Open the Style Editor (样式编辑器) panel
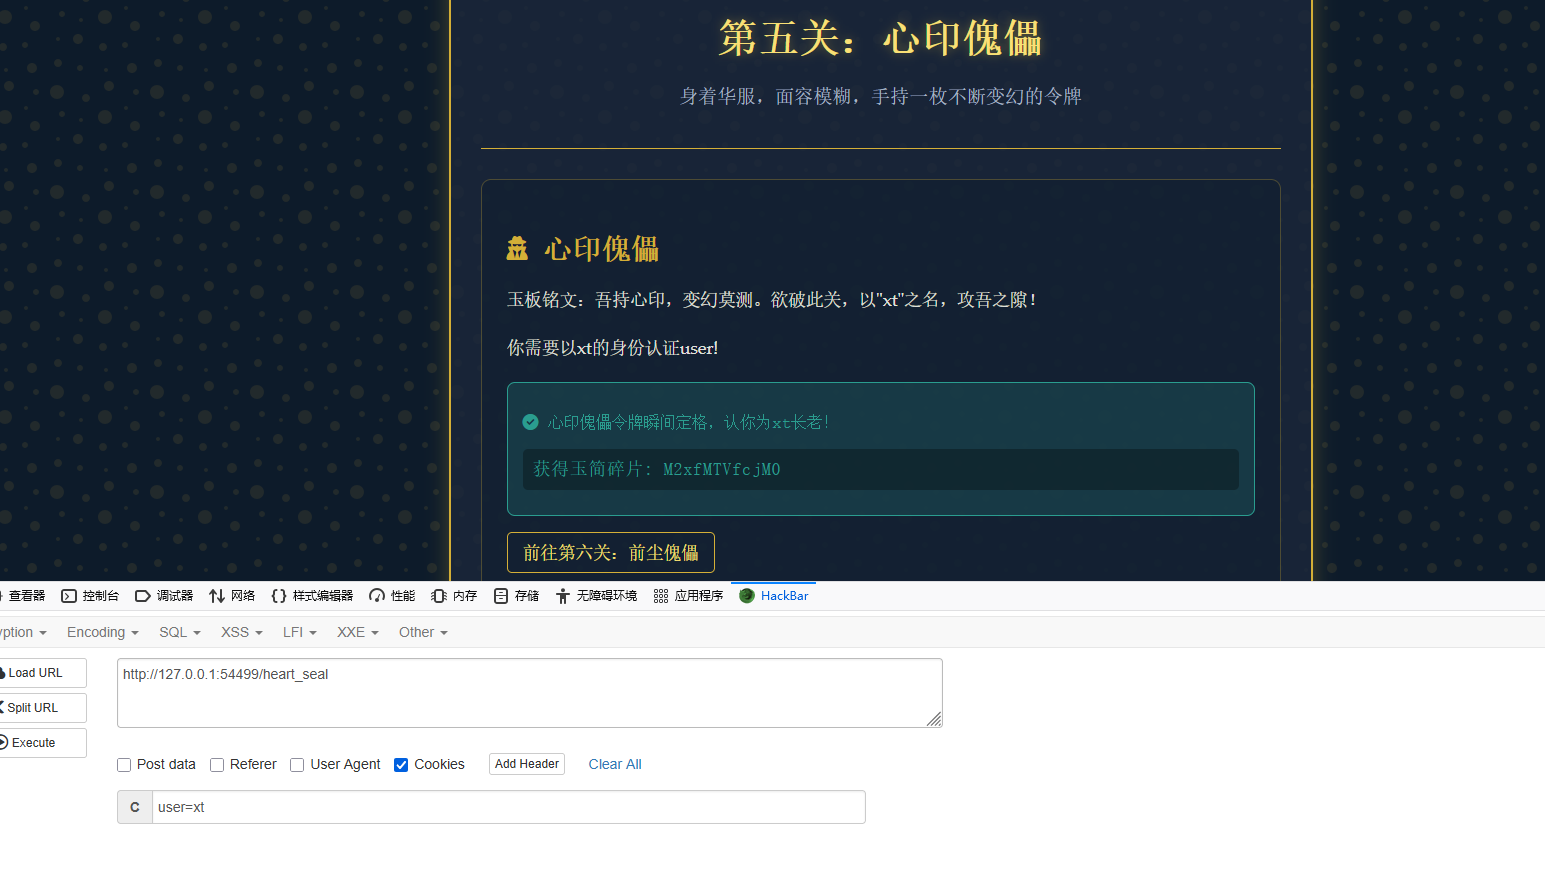This screenshot has height=869, width=1545. (312, 596)
